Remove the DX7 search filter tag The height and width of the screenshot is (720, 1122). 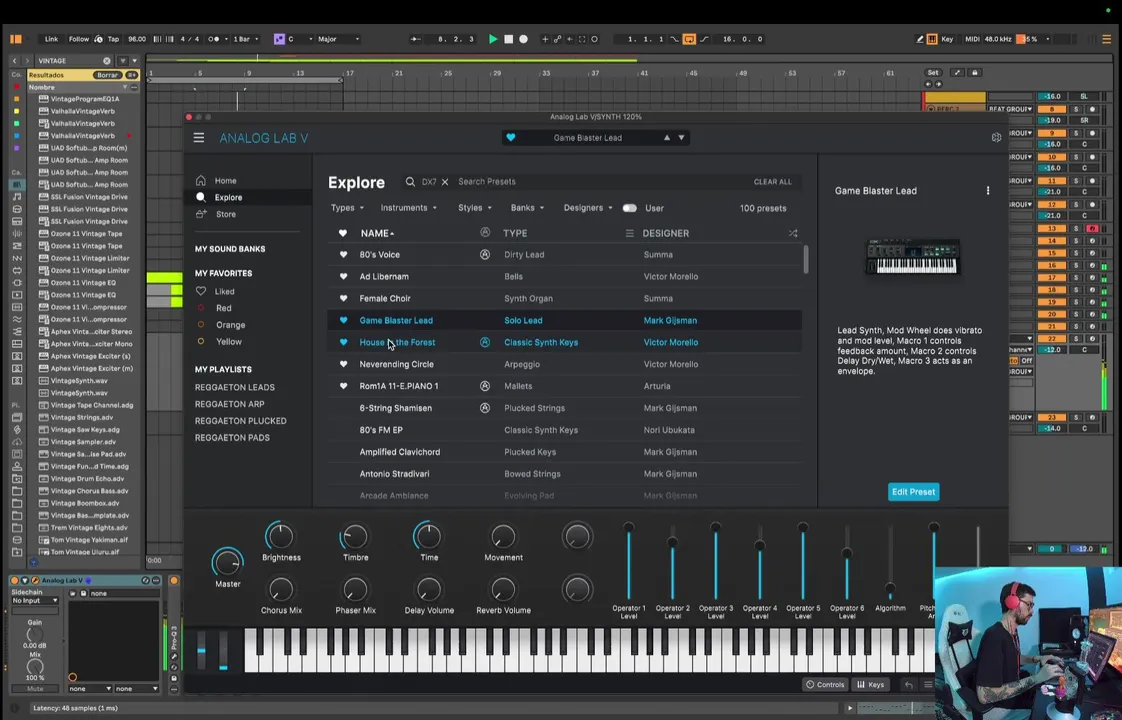coord(445,182)
